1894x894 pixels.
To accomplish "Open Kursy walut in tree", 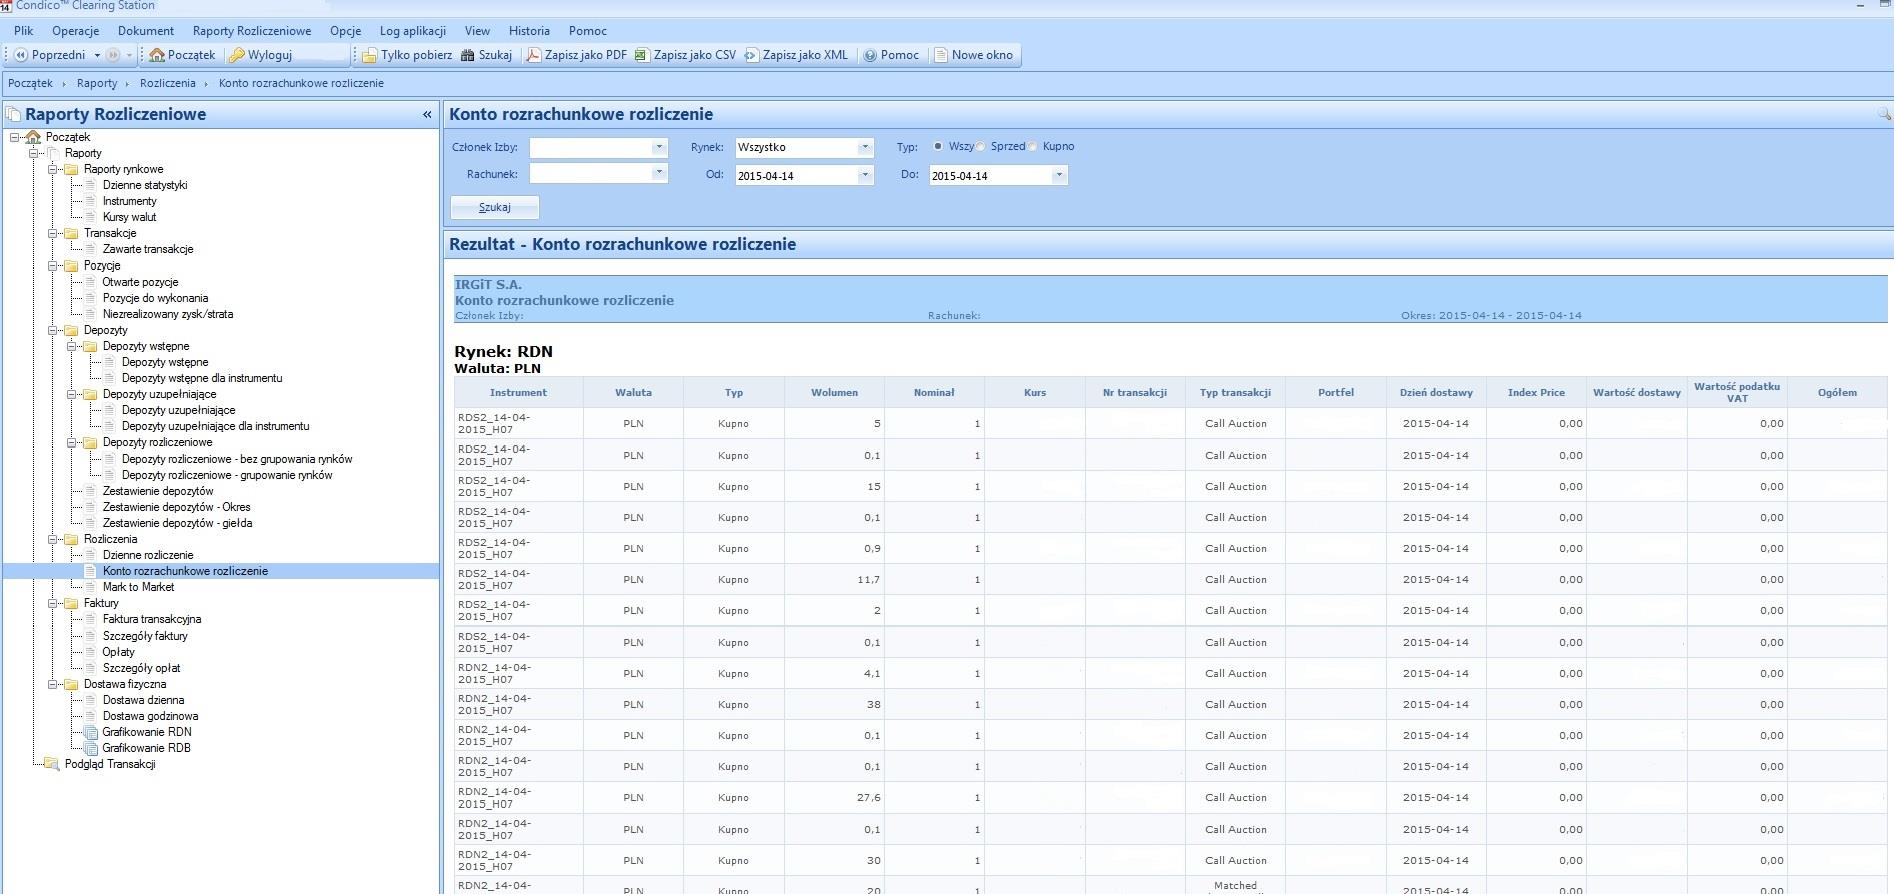I will point(129,217).
